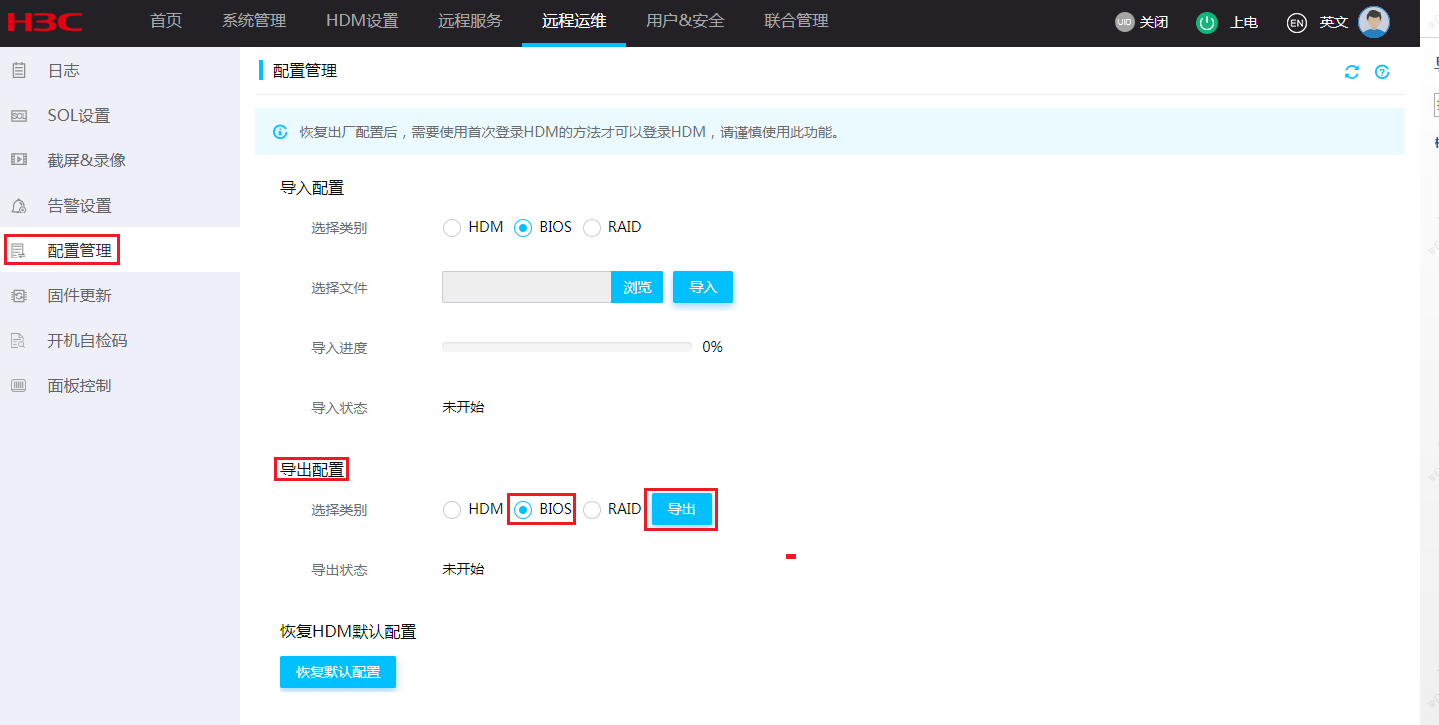Click the 选择文件 file path field
The image size is (1439, 725).
(x=527, y=287)
